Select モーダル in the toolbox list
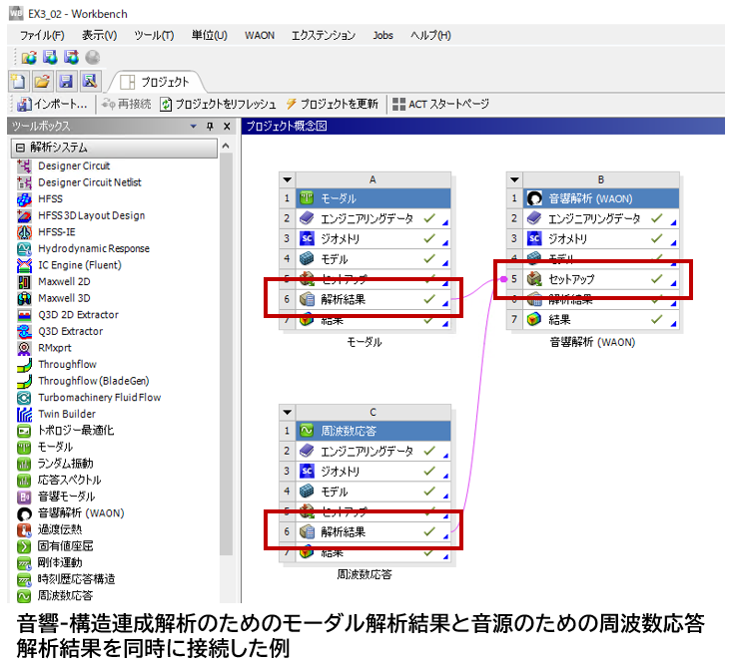The height and width of the screenshot is (663, 731). pos(55,447)
